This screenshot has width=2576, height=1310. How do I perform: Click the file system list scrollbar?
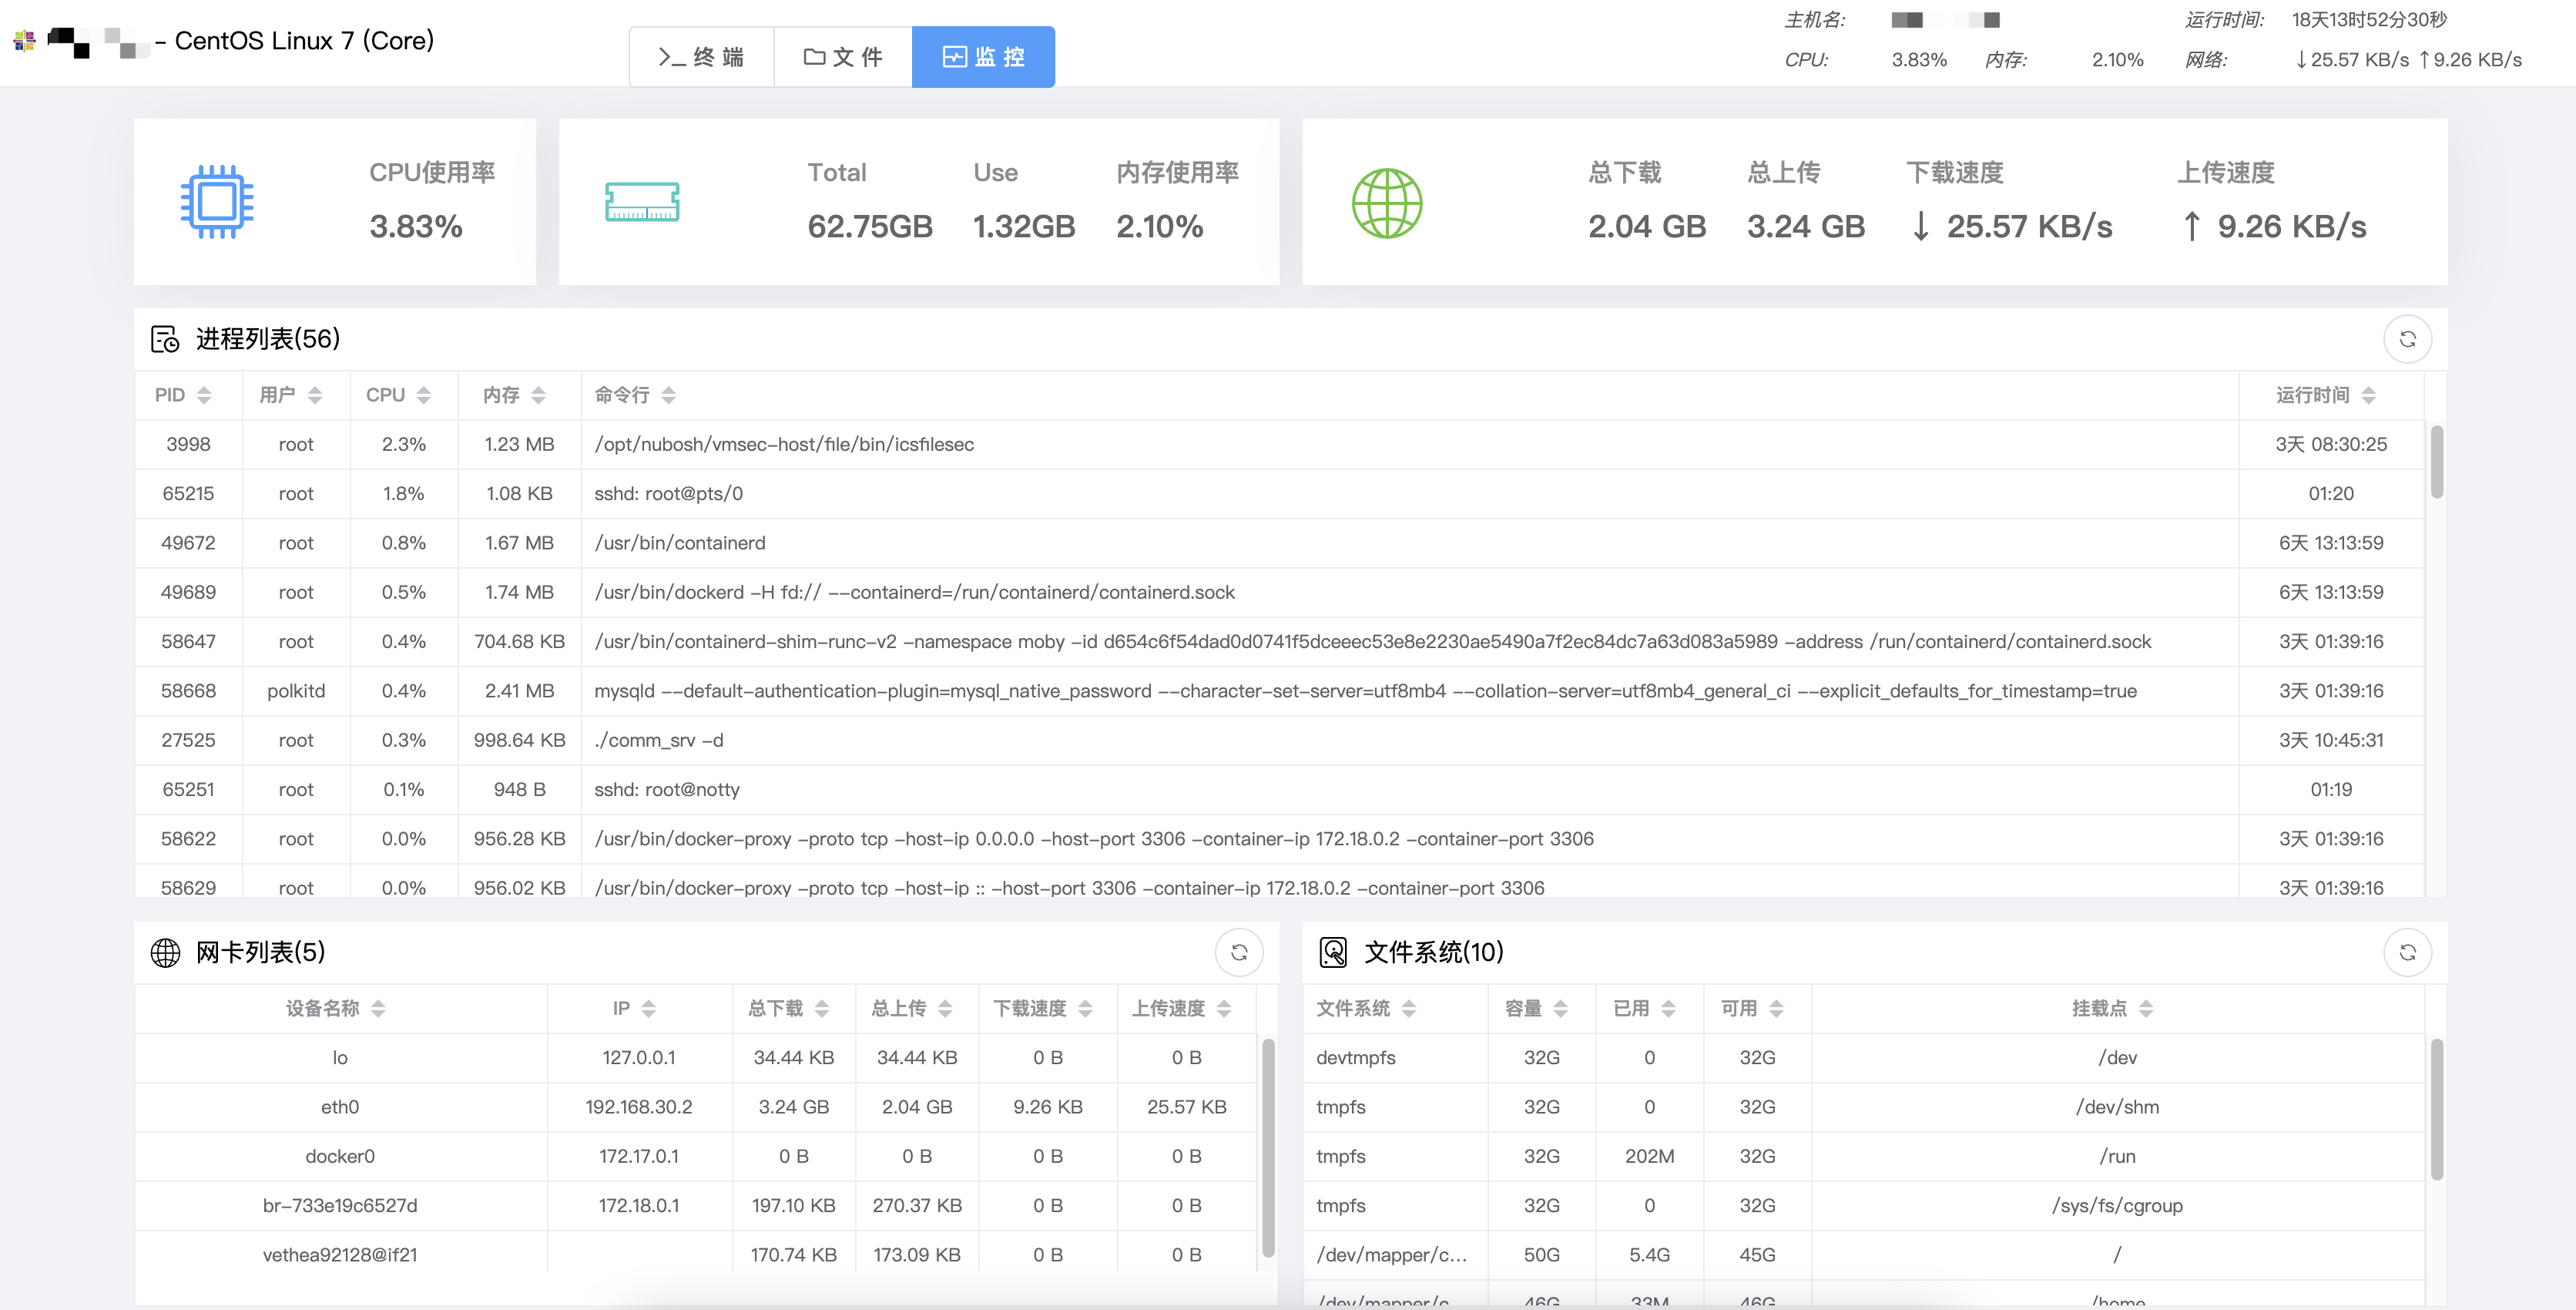(x=2437, y=1110)
